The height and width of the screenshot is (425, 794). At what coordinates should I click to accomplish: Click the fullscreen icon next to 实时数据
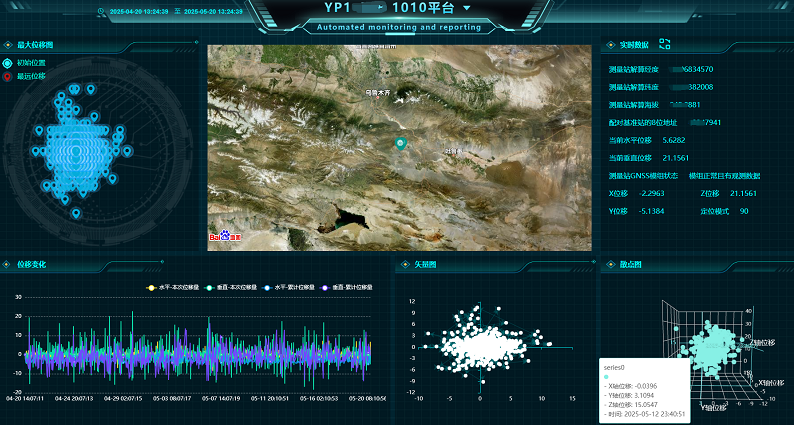point(665,44)
